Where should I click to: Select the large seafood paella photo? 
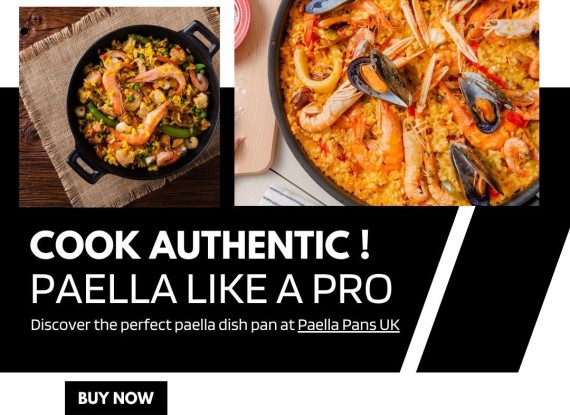387,103
